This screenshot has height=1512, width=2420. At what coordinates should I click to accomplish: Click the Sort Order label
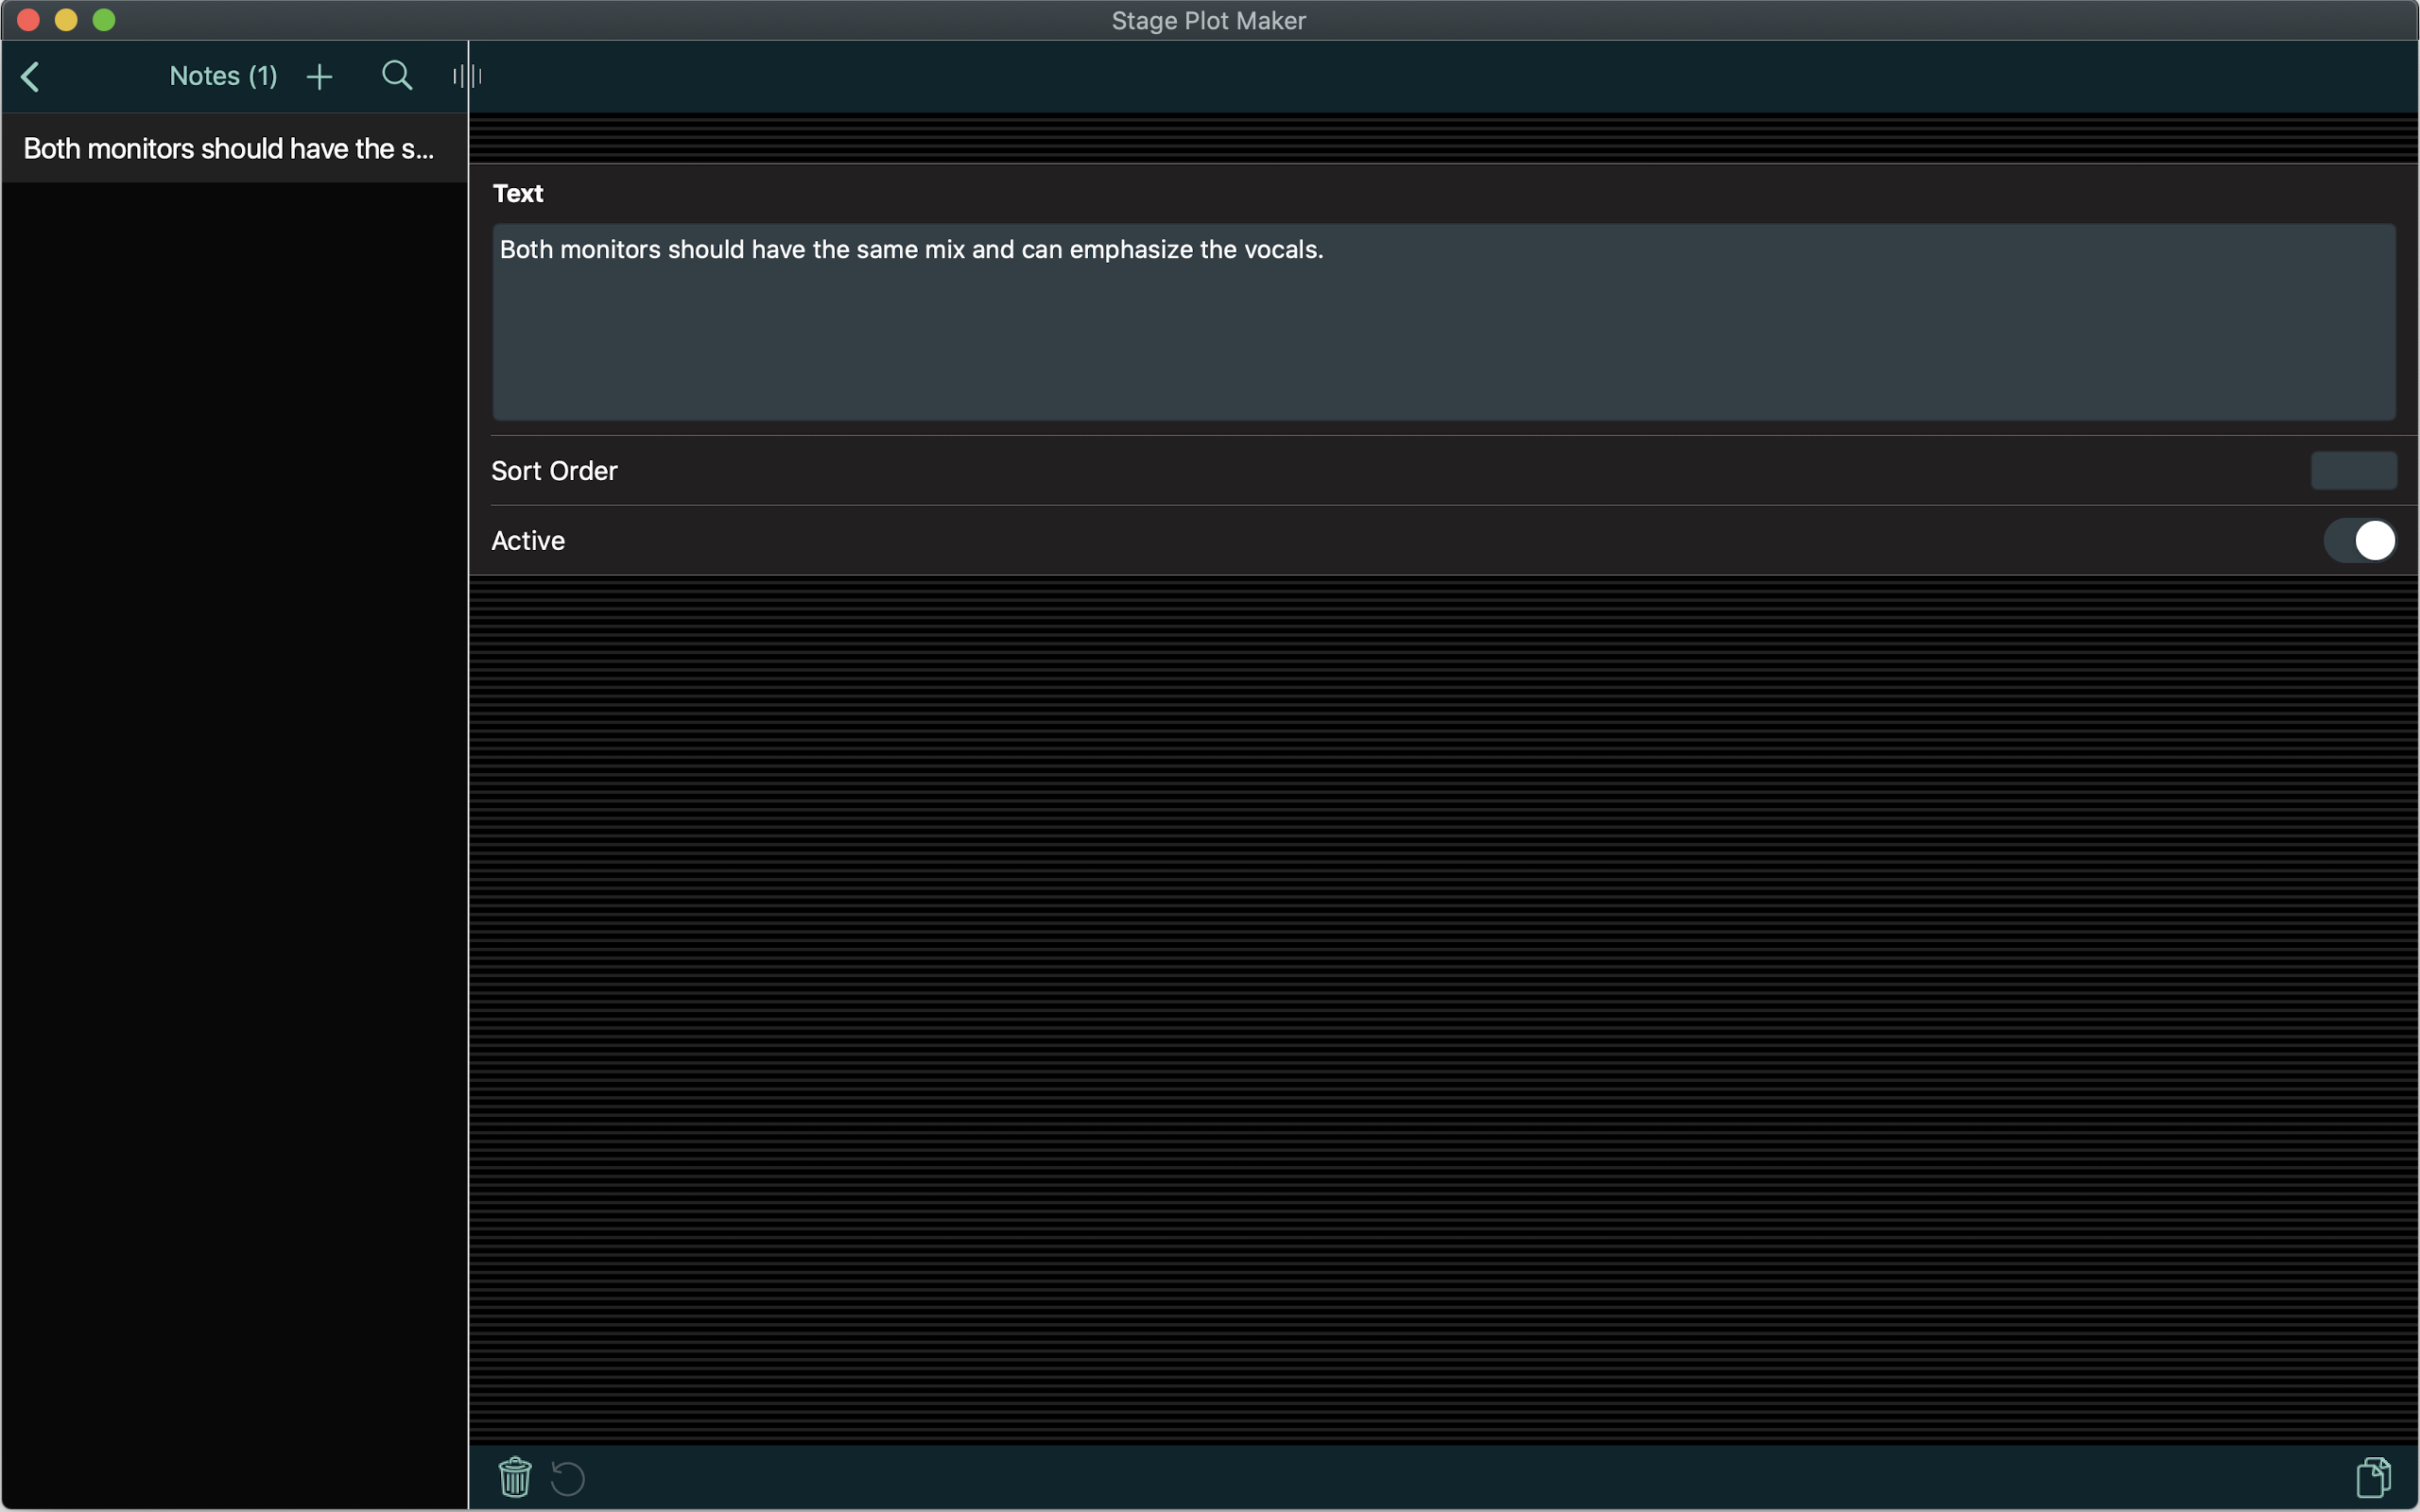554,471
